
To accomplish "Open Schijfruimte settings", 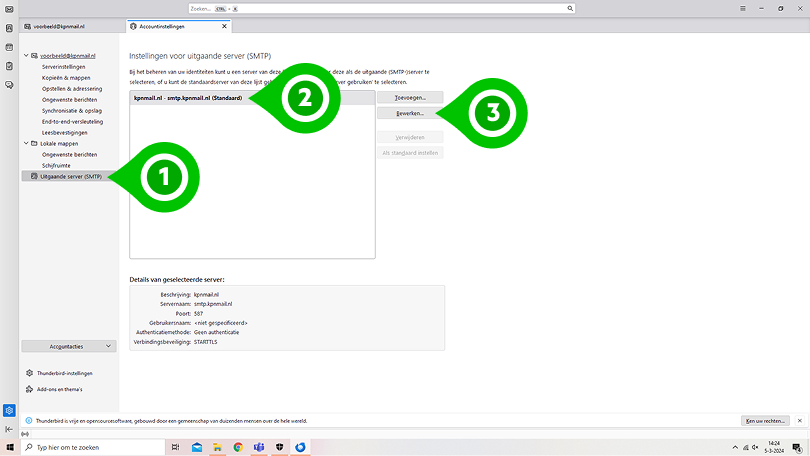I will pos(56,166).
